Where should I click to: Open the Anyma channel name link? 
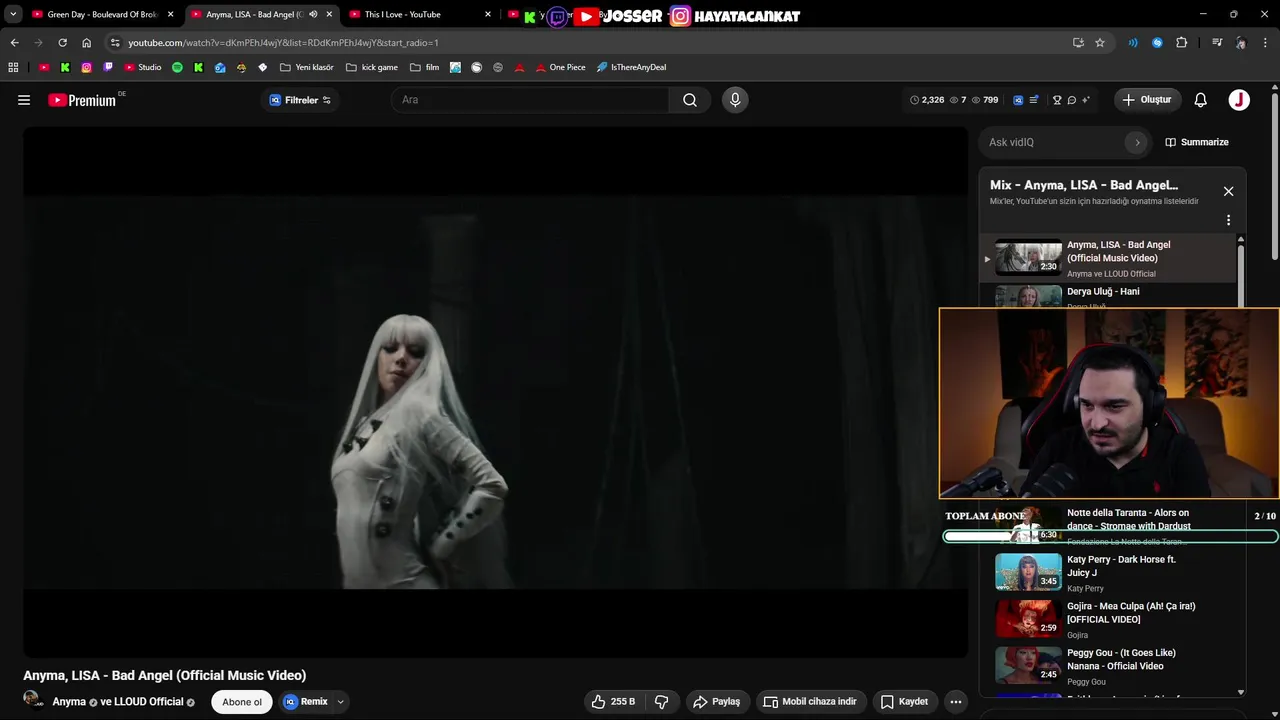pyautogui.click(x=69, y=702)
